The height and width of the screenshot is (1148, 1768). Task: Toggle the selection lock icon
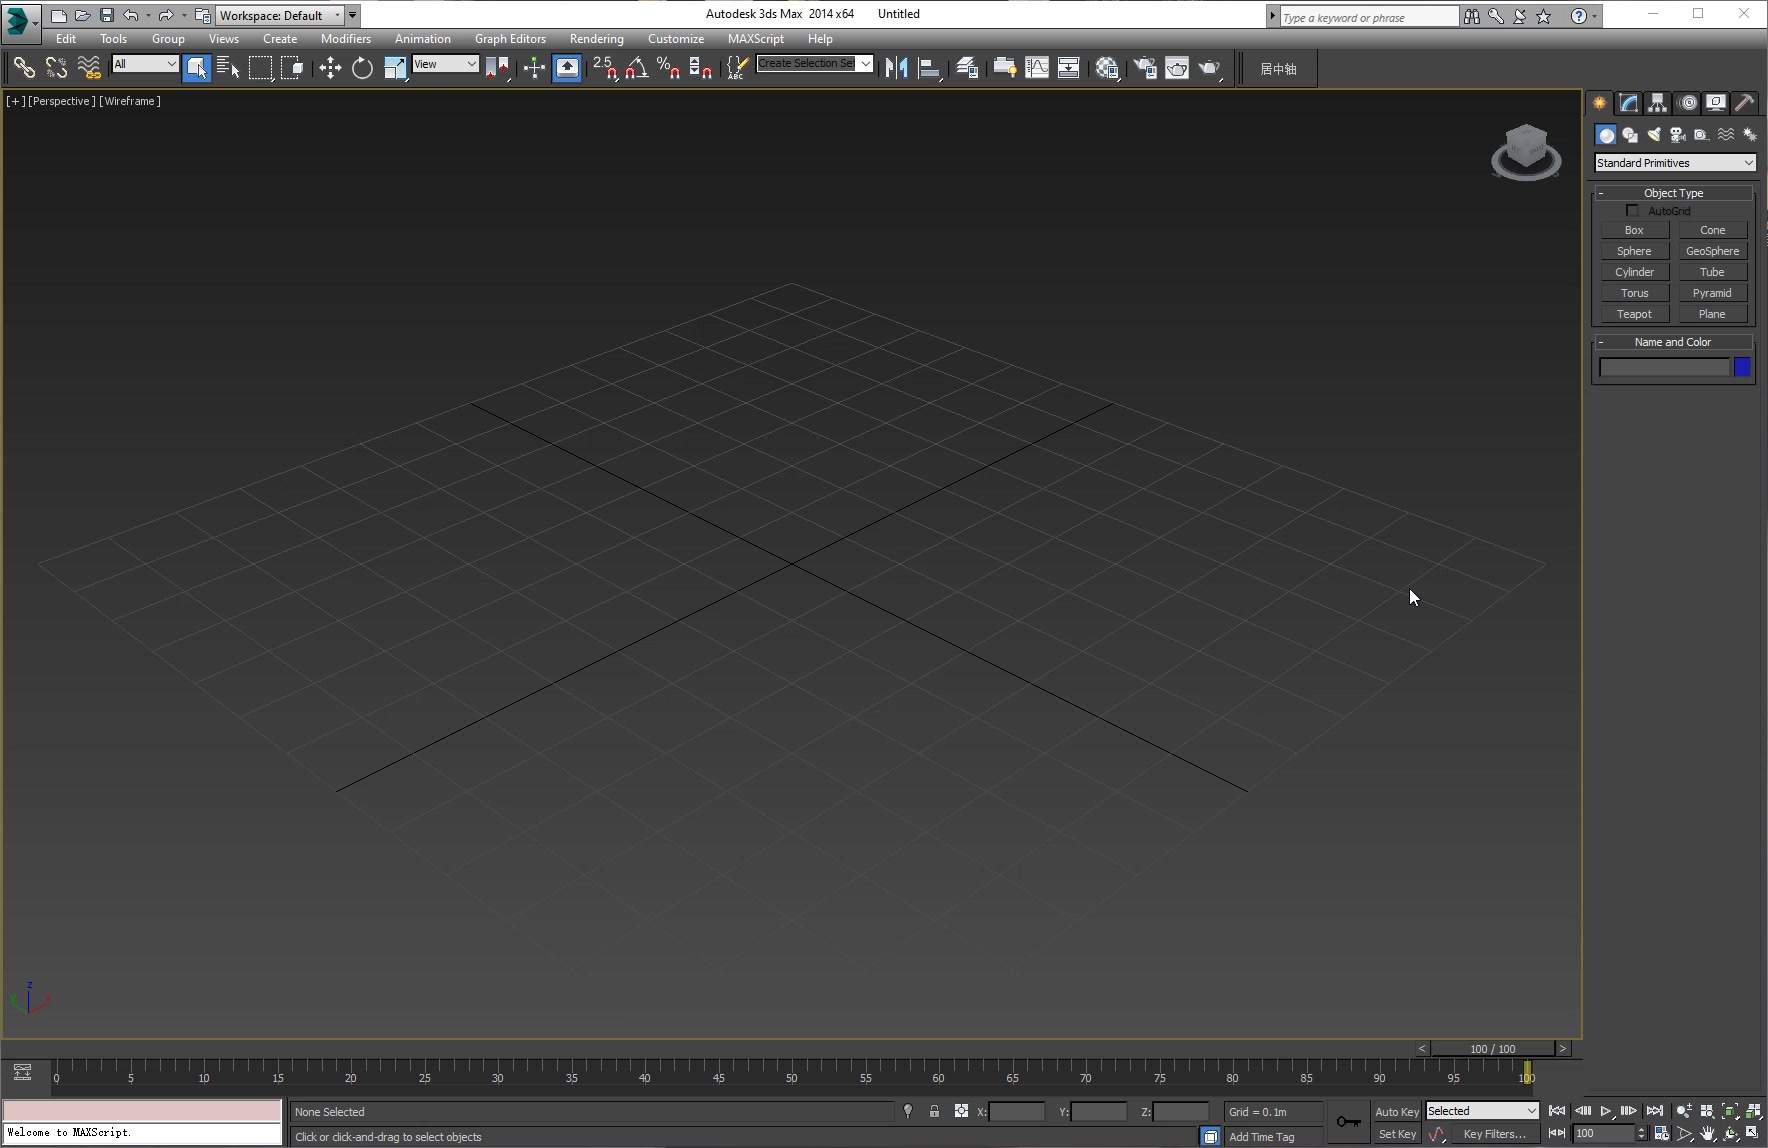pyautogui.click(x=934, y=1112)
